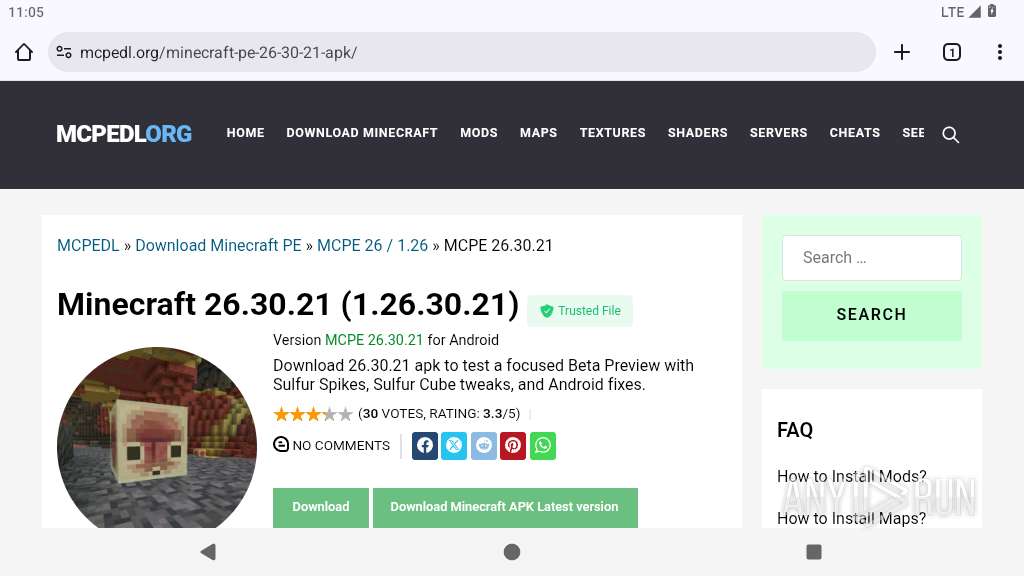Screen dimensions: 1024x576
Task: Tap the comments bubble icon
Action: (x=281, y=445)
